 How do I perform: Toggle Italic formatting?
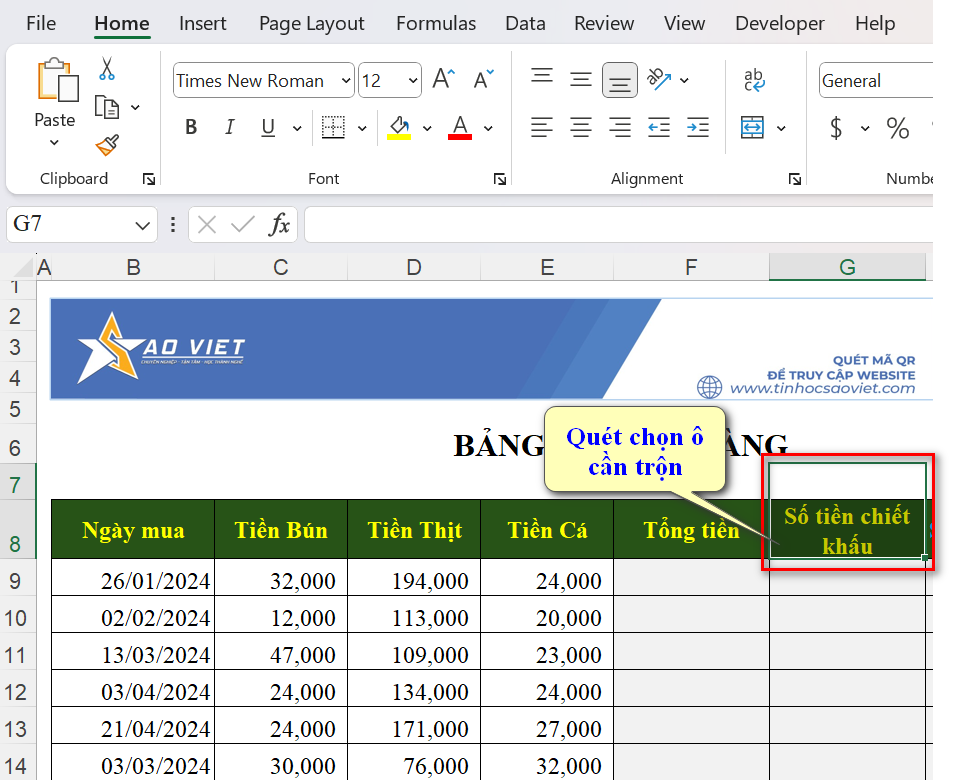(229, 128)
